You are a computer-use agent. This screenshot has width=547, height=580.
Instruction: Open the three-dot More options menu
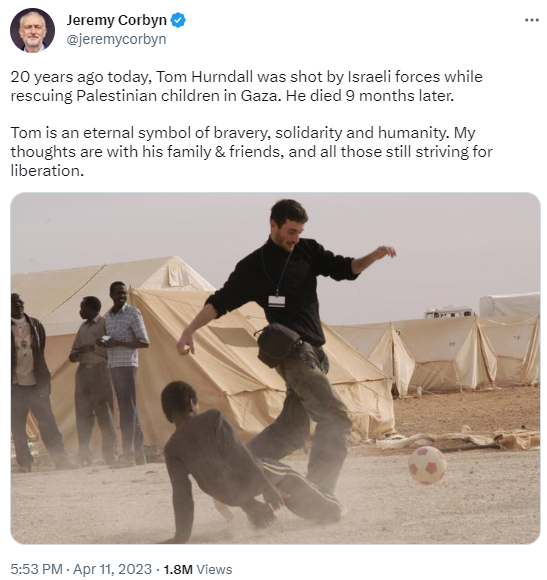point(531,20)
